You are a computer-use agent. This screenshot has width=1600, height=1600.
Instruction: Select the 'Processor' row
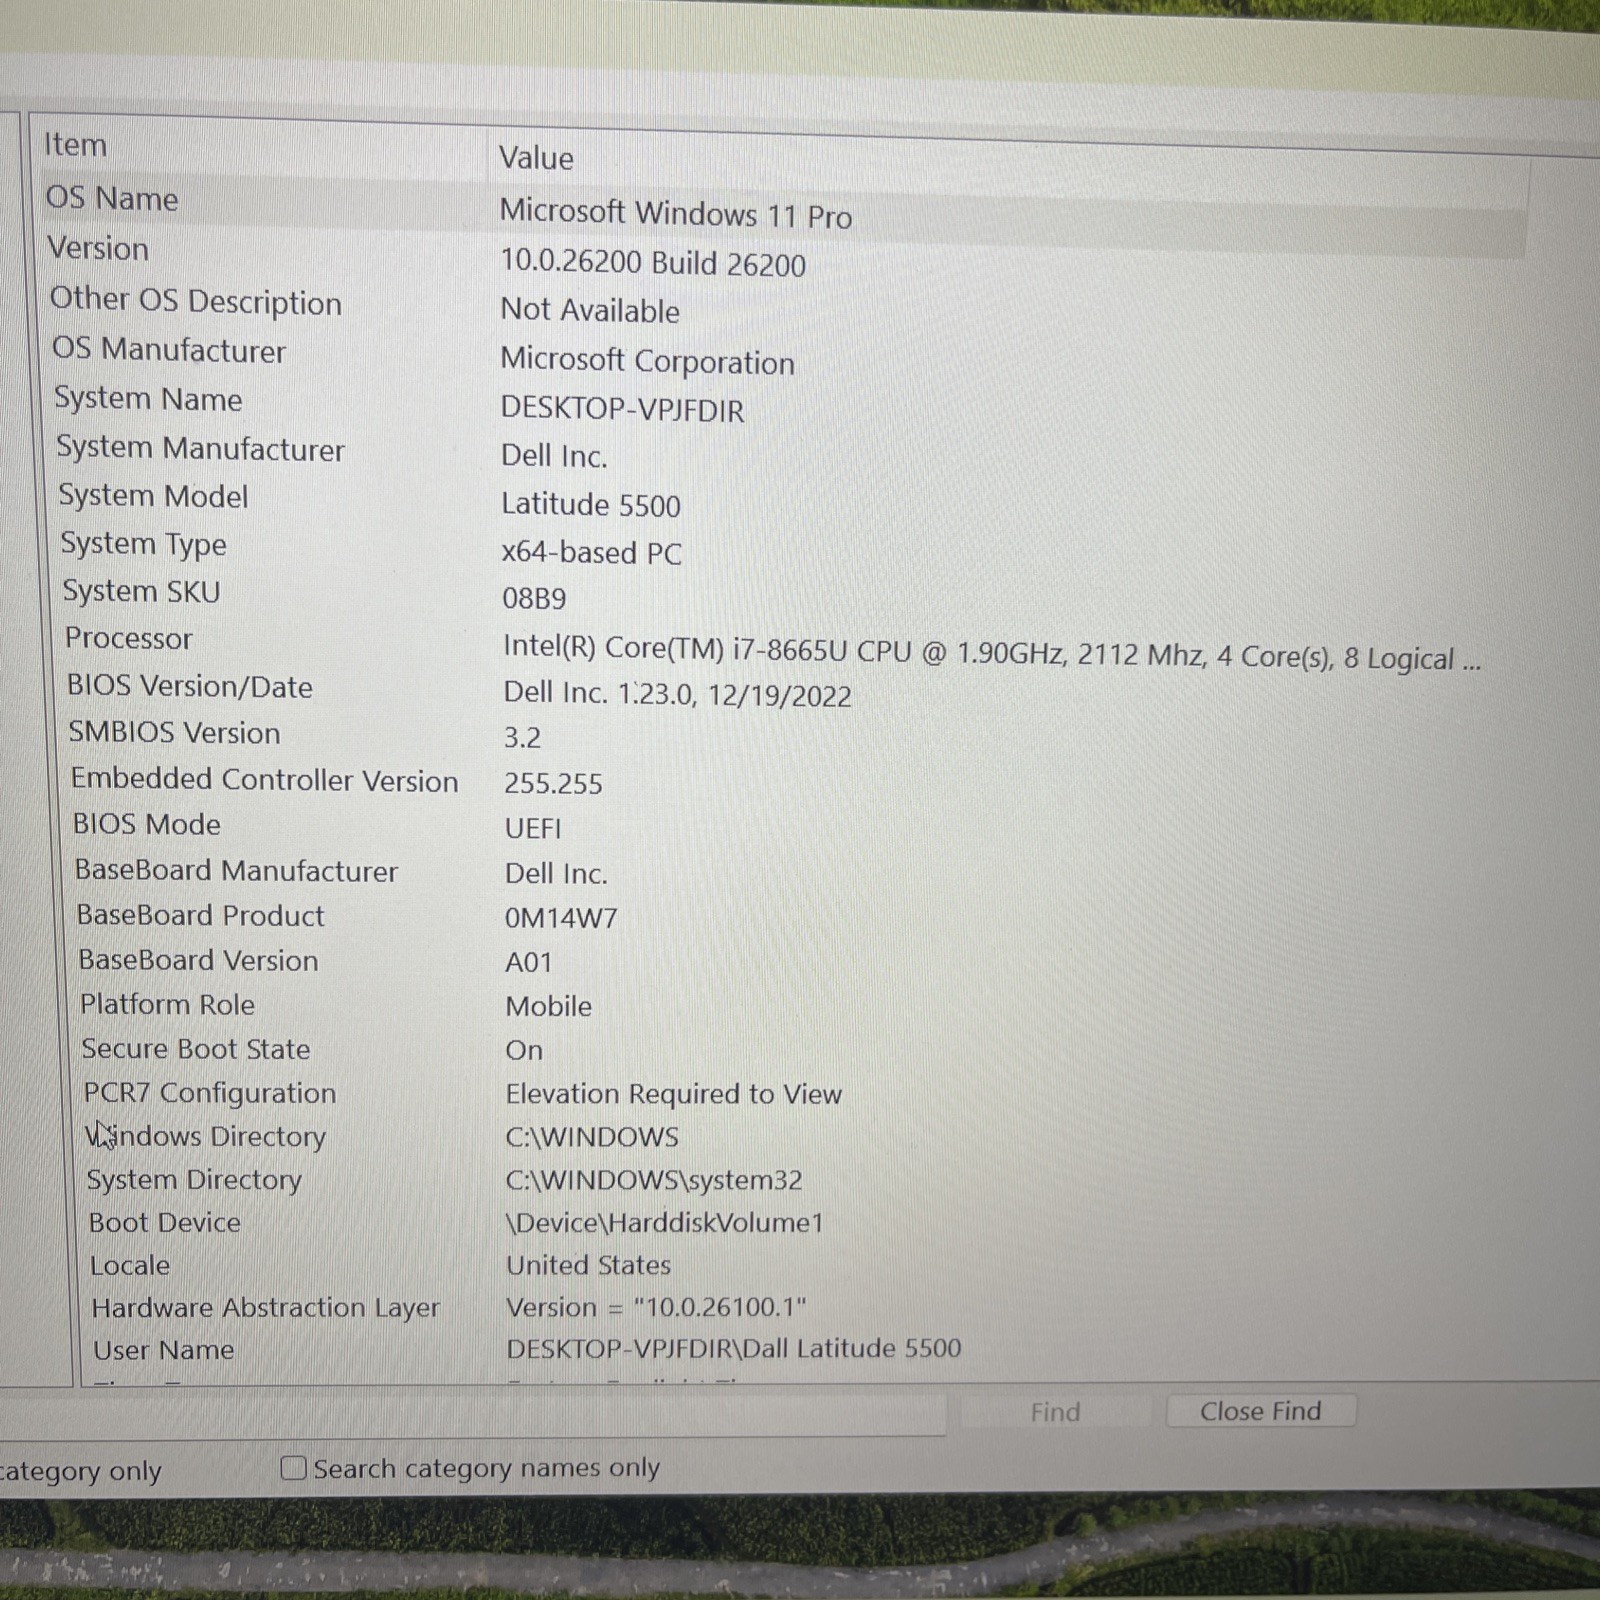129,638
